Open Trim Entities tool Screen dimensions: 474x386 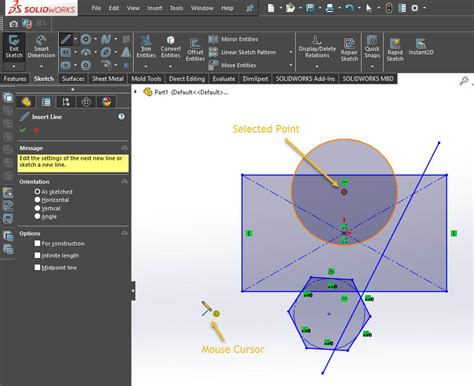tap(146, 47)
